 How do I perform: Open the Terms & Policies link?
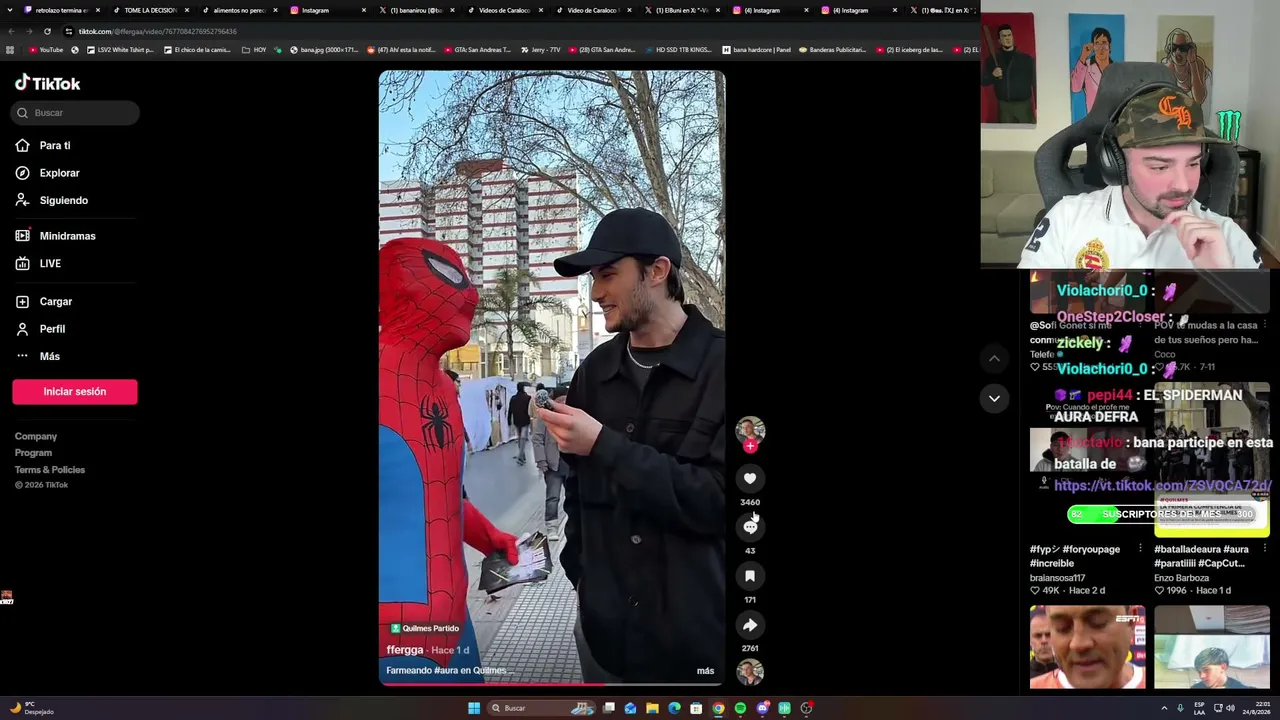pyautogui.click(x=50, y=470)
